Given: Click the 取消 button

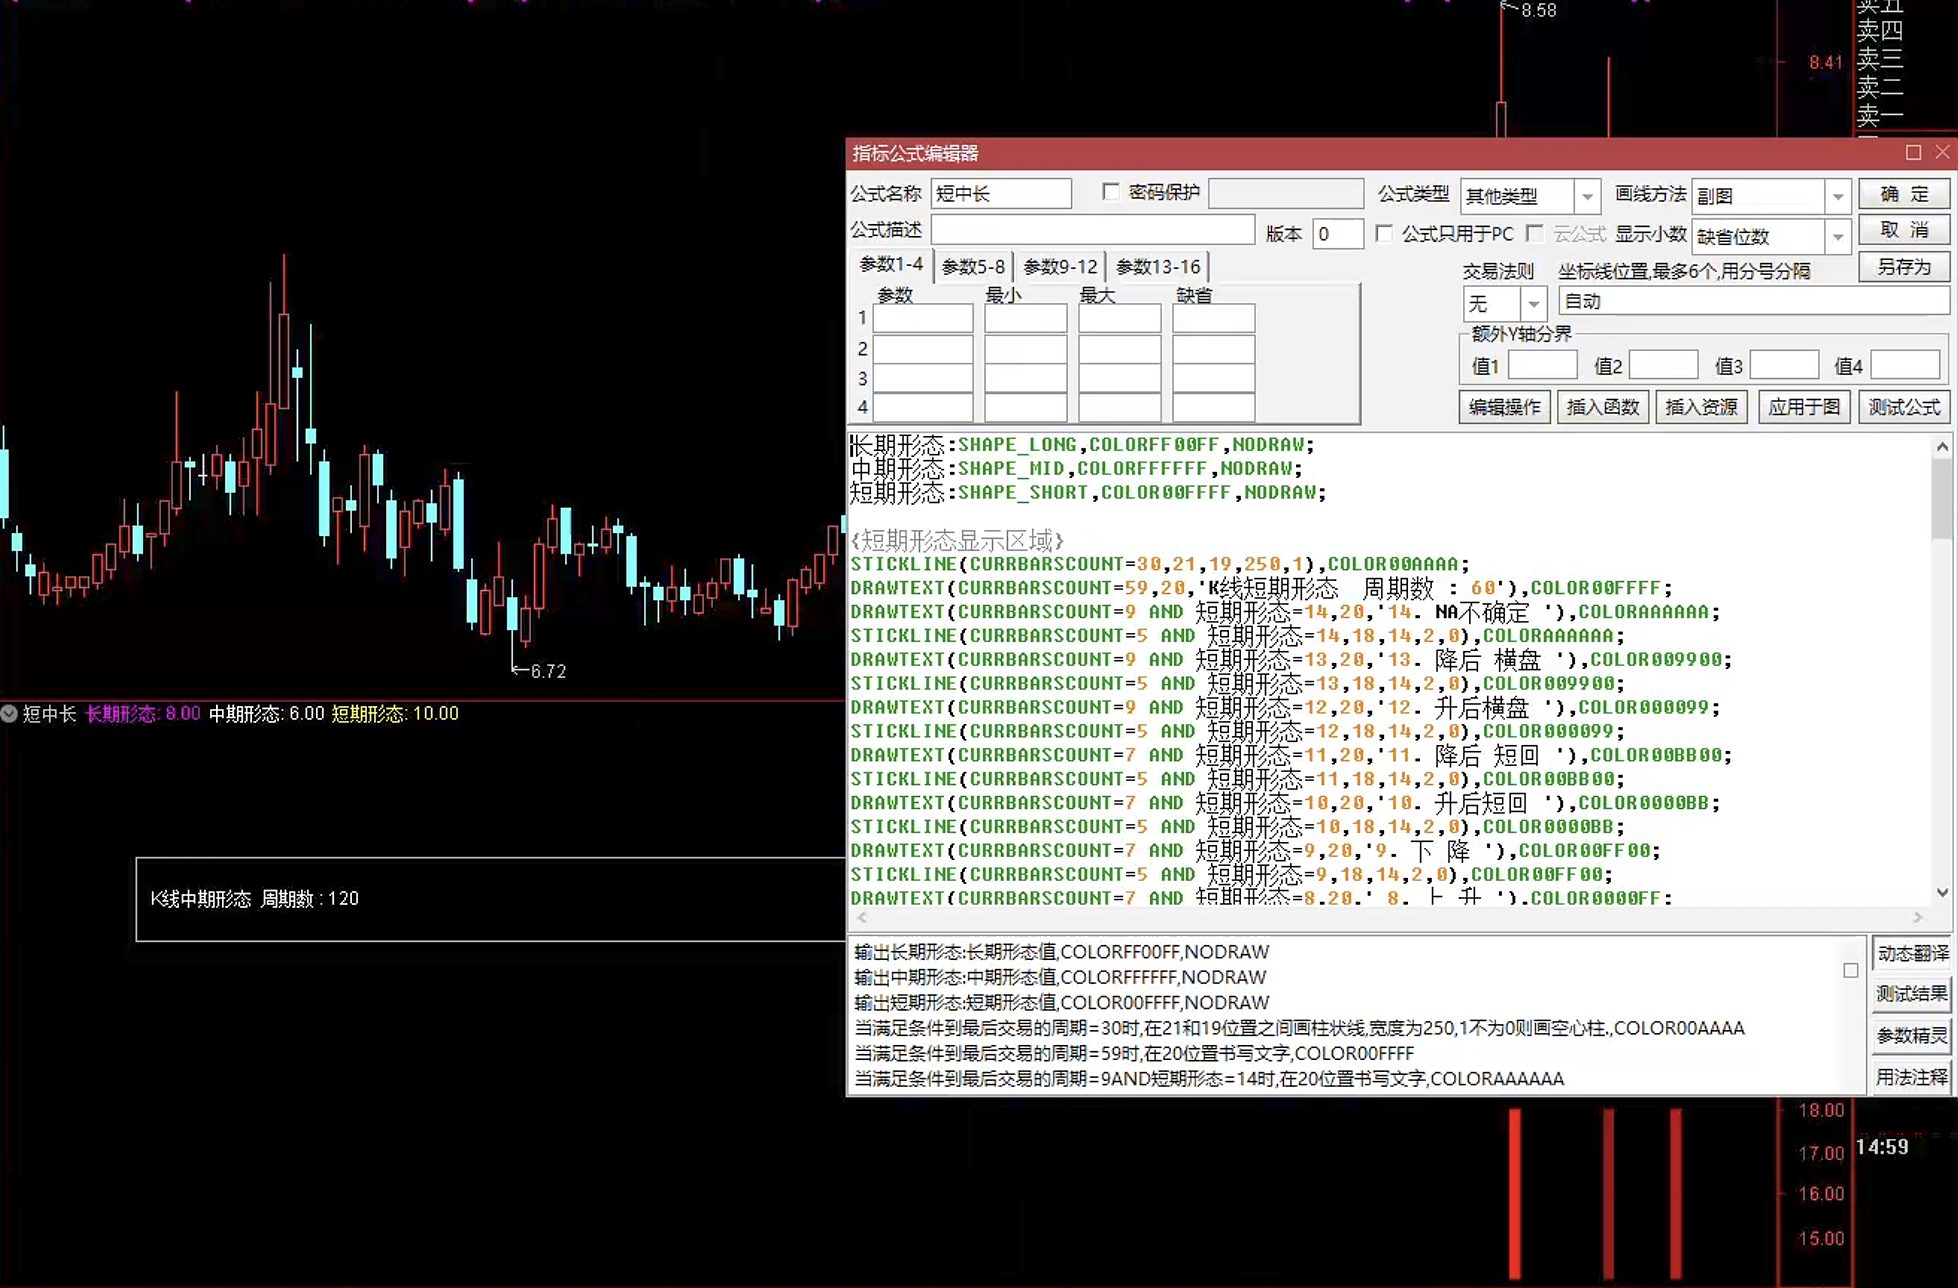Looking at the screenshot, I should click(1904, 230).
